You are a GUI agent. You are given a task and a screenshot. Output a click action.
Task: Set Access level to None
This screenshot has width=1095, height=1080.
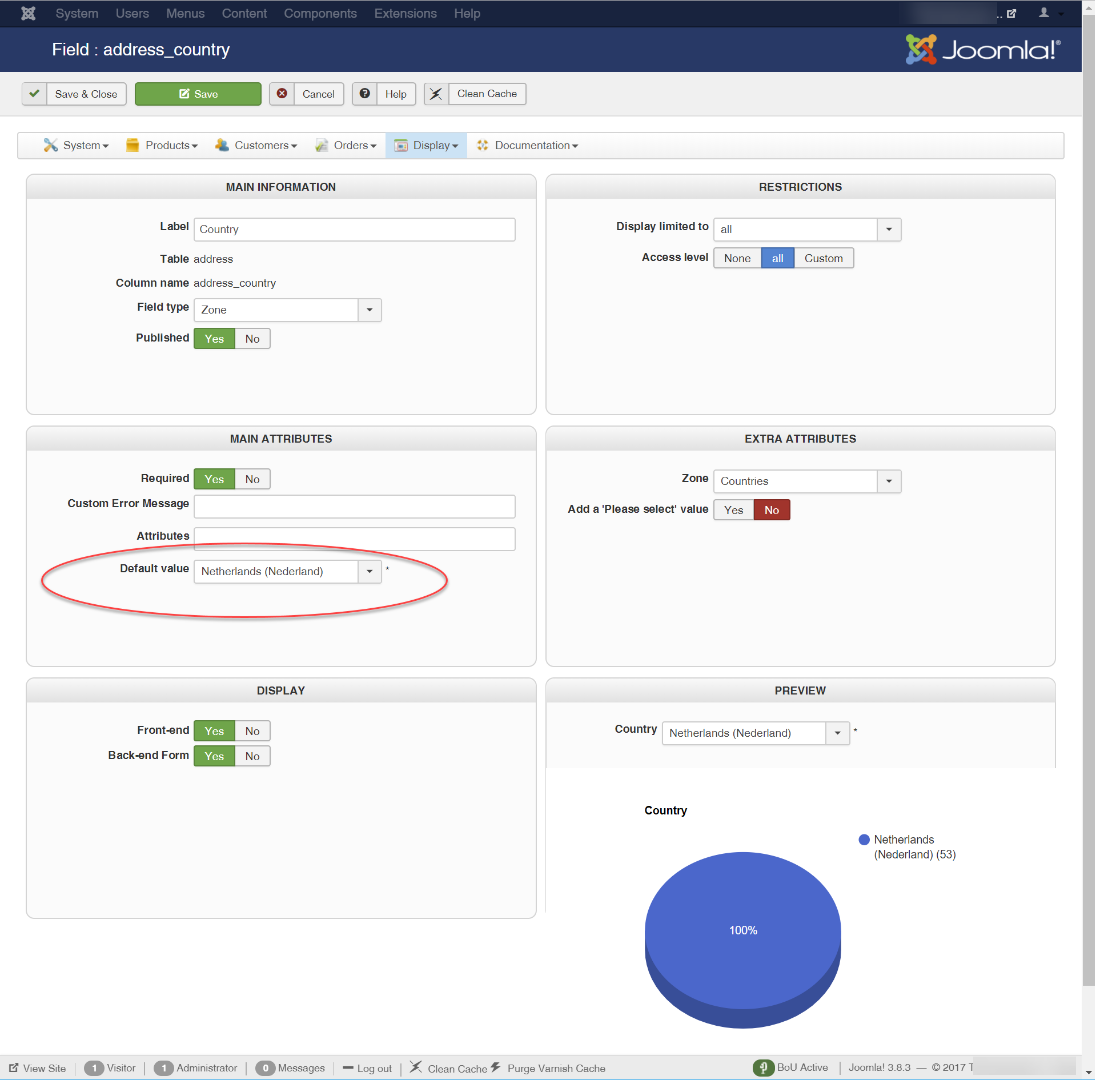[737, 258]
